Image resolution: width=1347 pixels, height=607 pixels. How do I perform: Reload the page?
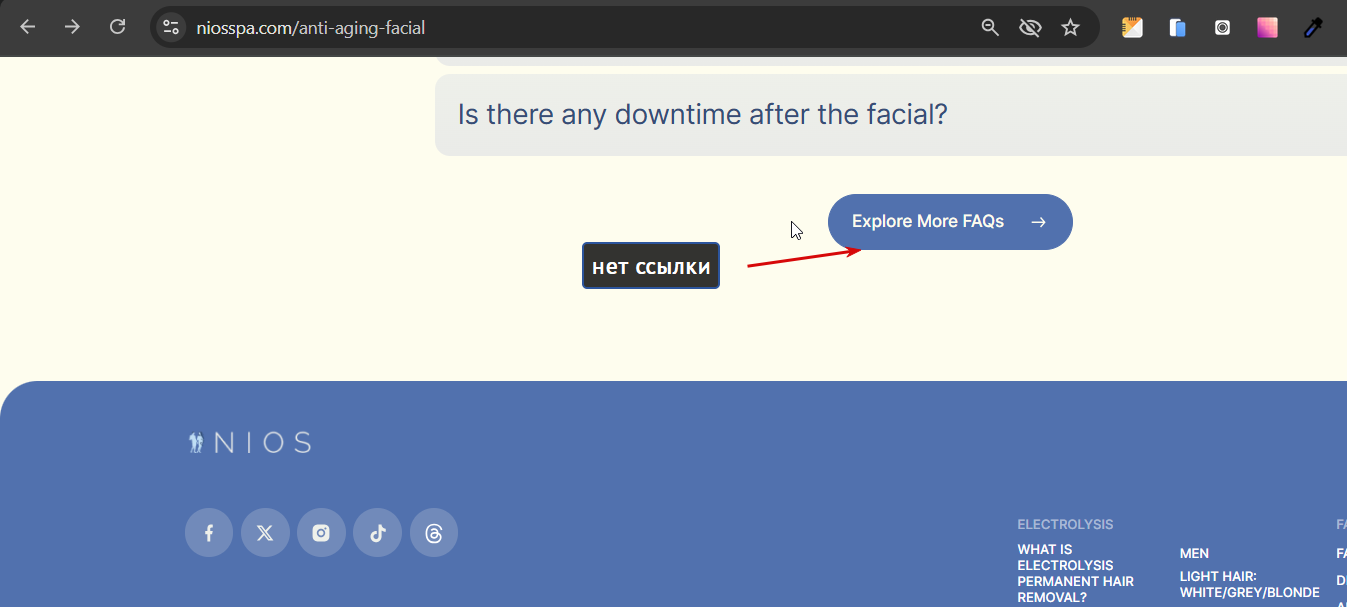(x=117, y=28)
